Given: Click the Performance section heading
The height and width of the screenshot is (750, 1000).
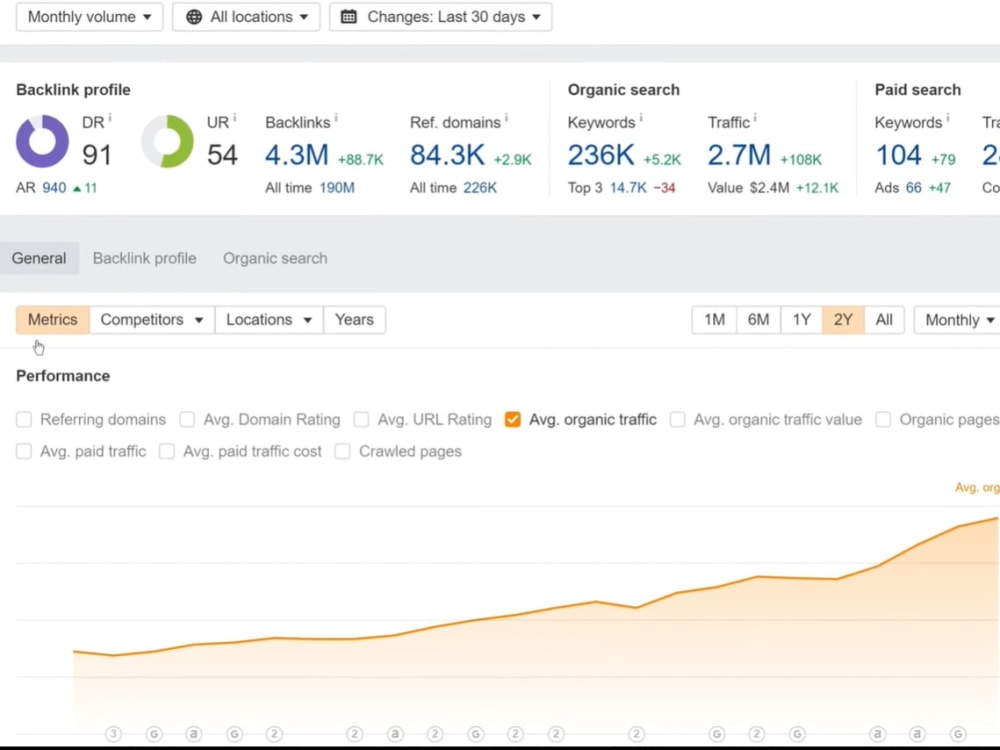Looking at the screenshot, I should click(x=63, y=376).
